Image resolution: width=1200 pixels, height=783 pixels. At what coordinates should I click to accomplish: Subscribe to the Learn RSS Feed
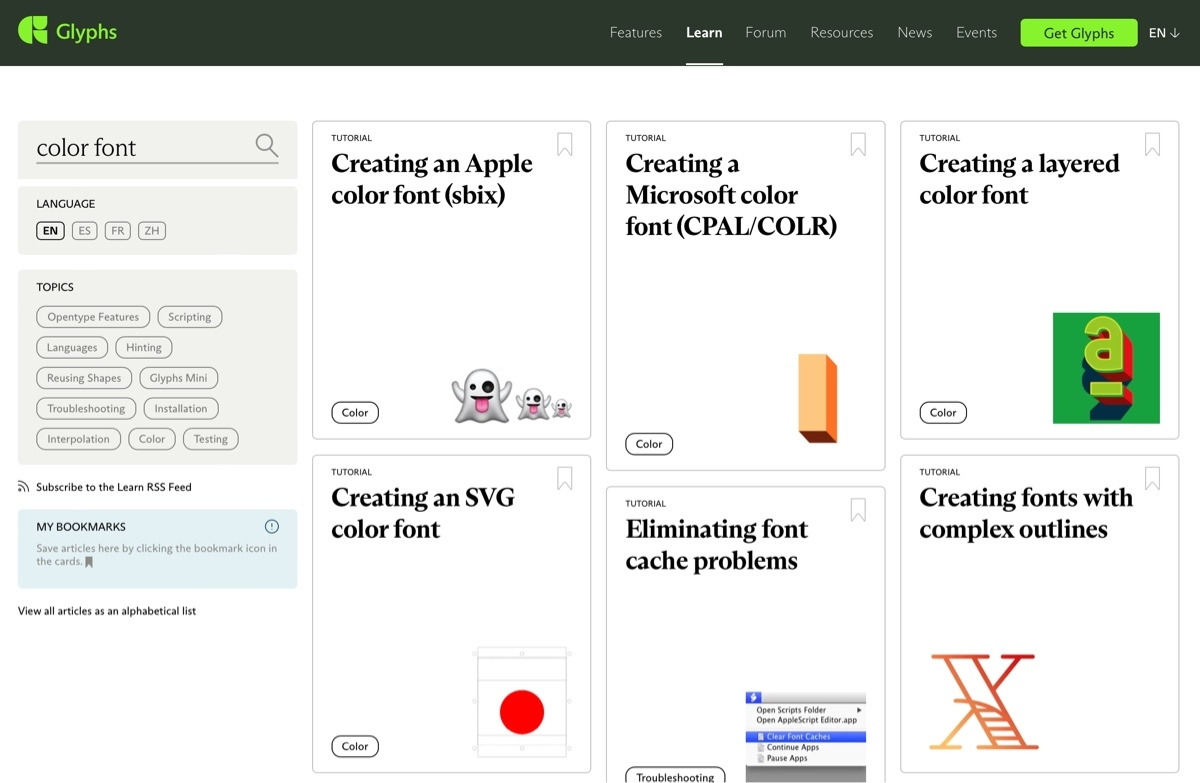114,487
